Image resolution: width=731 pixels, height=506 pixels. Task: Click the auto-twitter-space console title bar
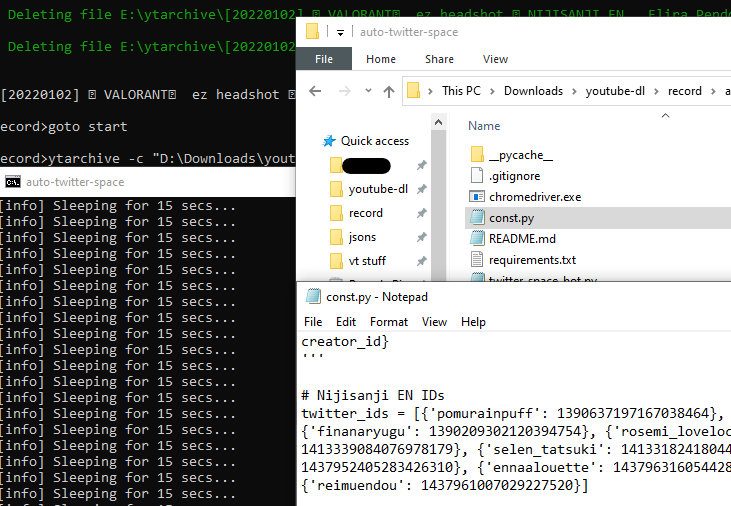coord(148,182)
